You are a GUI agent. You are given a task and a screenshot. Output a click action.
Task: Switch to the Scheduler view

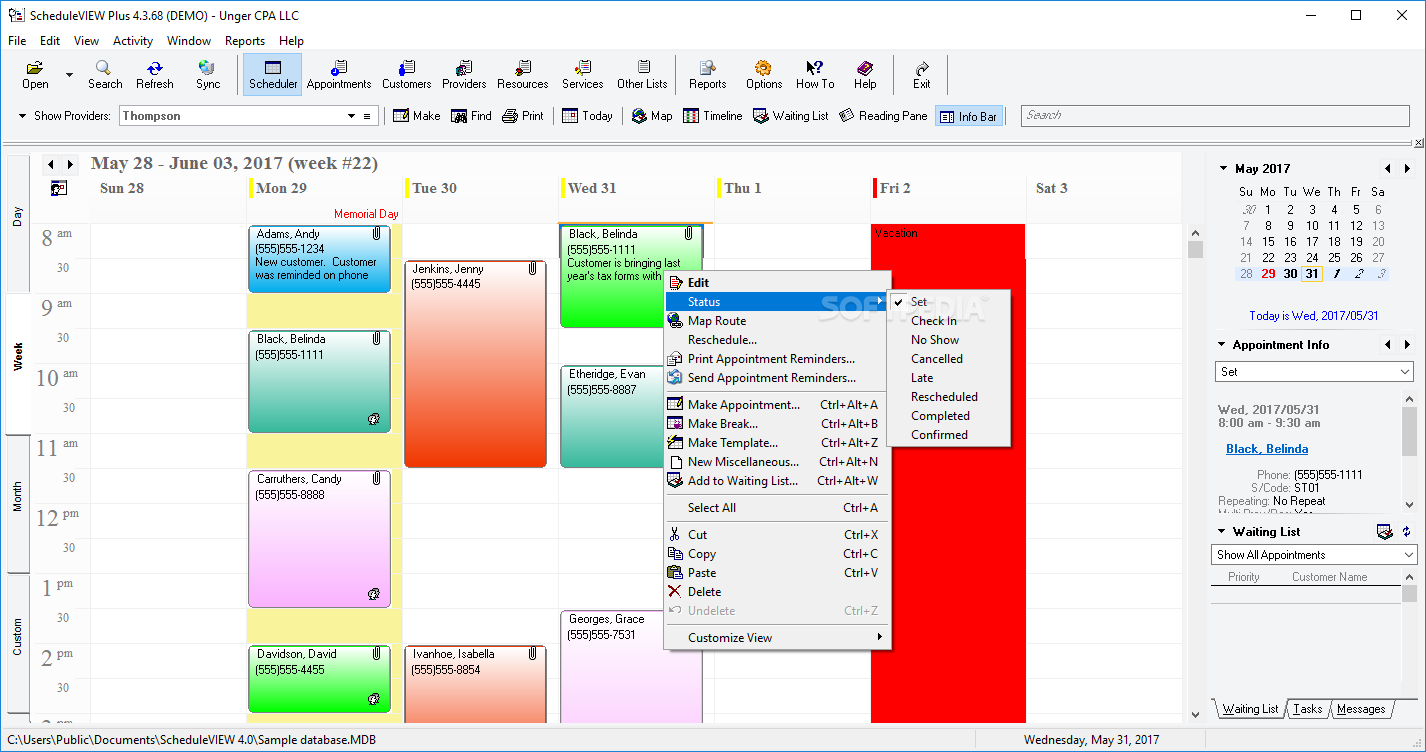[273, 75]
